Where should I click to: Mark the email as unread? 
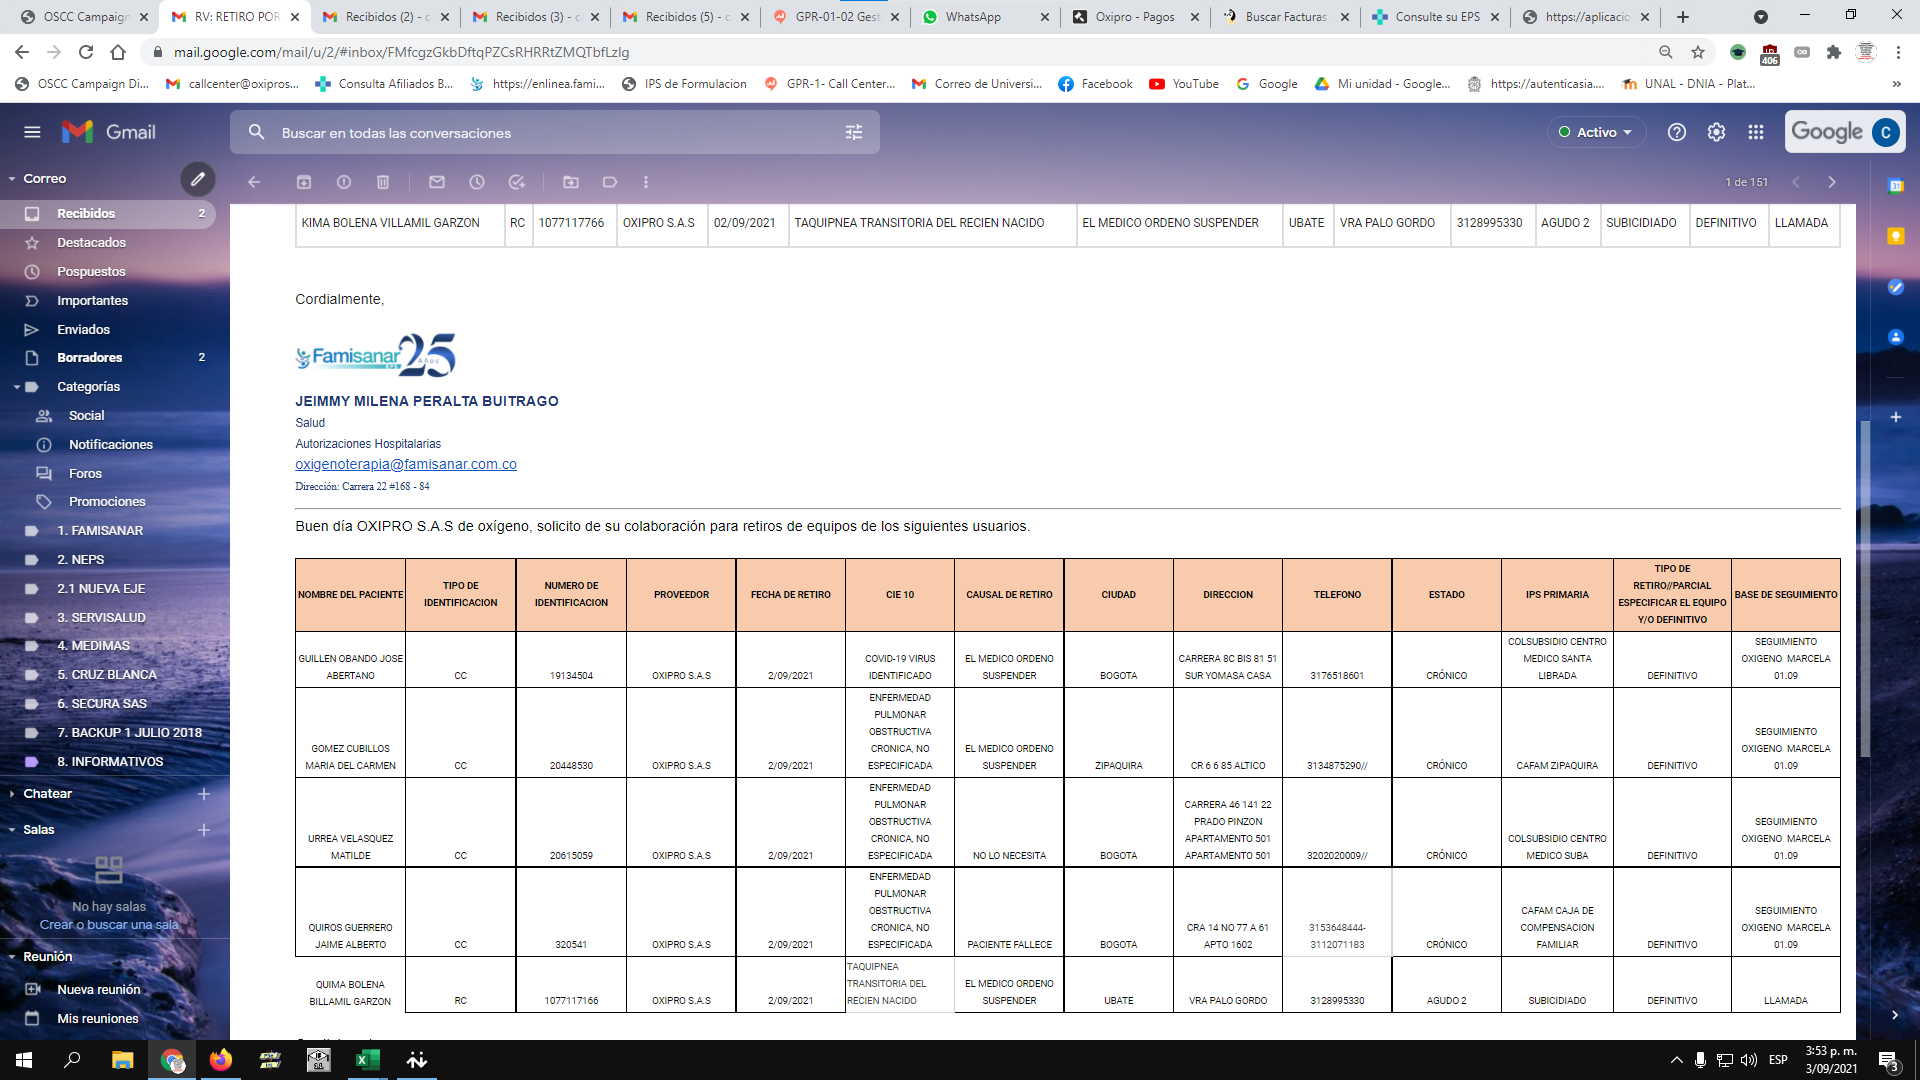pos(437,182)
